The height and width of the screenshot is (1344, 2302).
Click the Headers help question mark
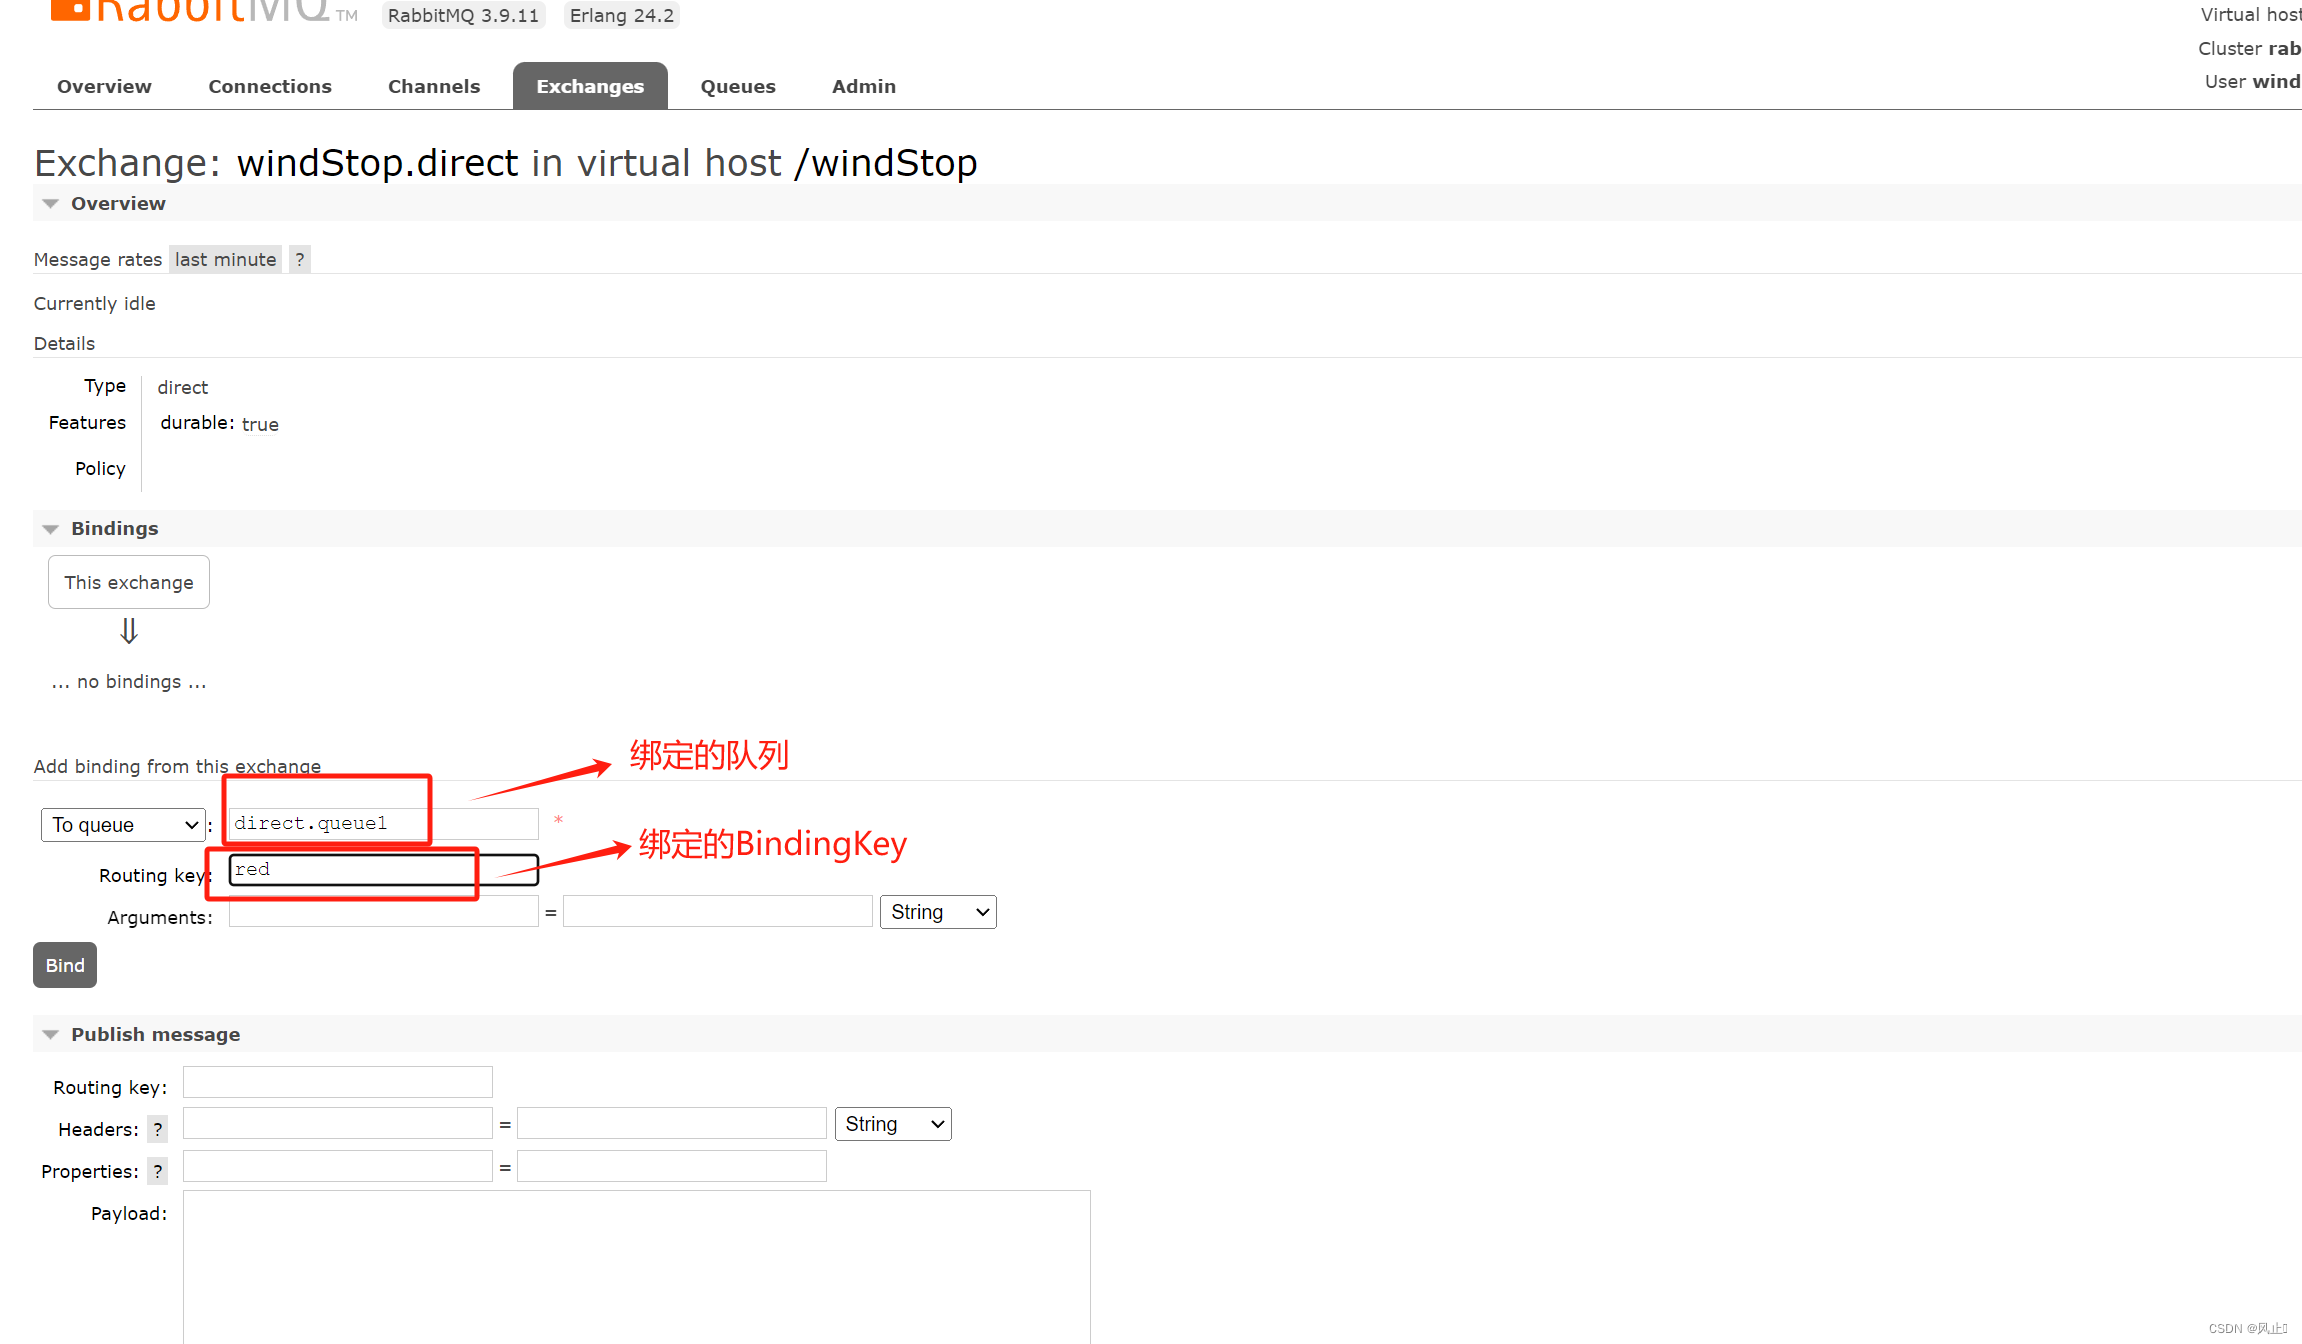pyautogui.click(x=157, y=1130)
